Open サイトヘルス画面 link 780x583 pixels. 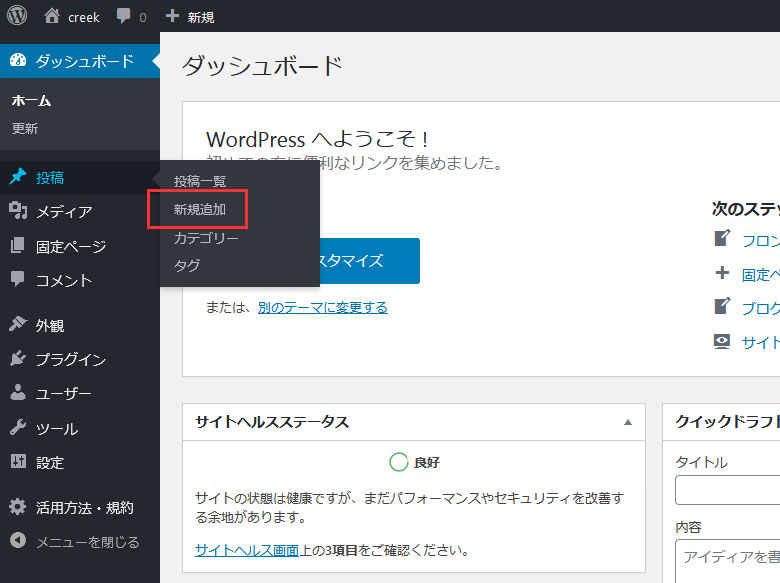pyautogui.click(x=247, y=550)
